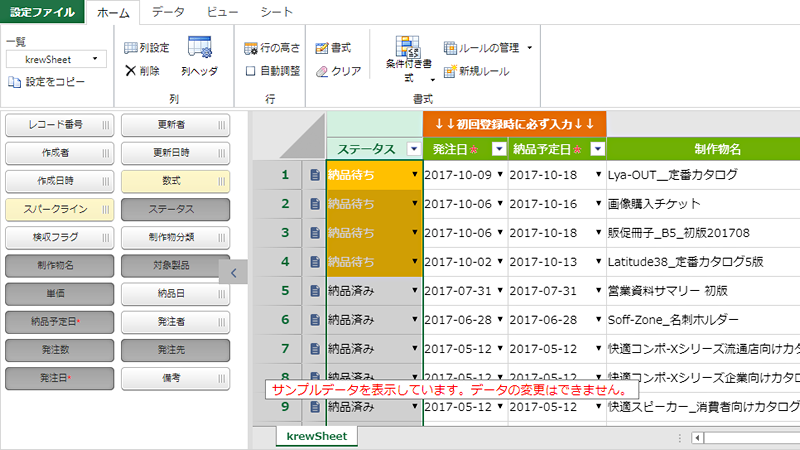
Task: Click the 新規ルール new rule icon
Action: (x=450, y=71)
